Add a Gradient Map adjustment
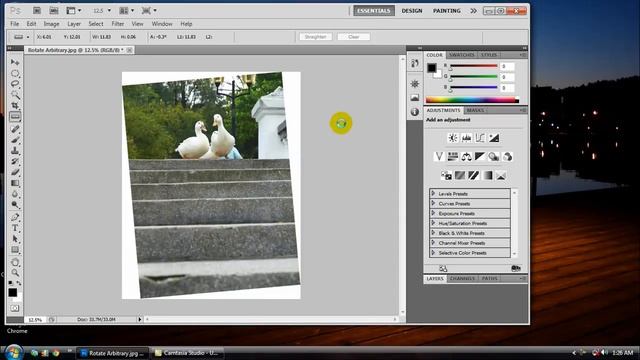640x360 pixels. (x=487, y=176)
